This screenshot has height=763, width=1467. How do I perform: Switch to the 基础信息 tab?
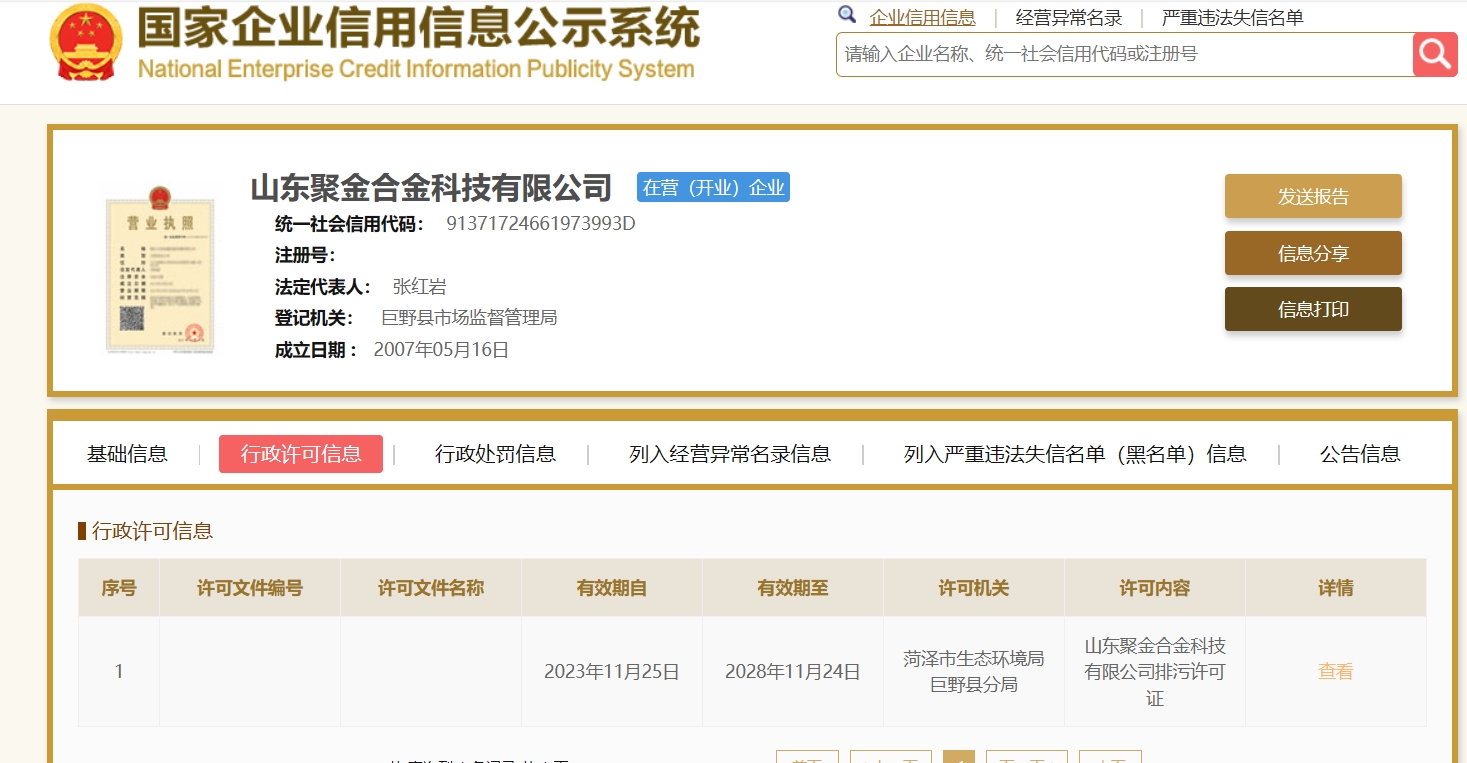127,454
